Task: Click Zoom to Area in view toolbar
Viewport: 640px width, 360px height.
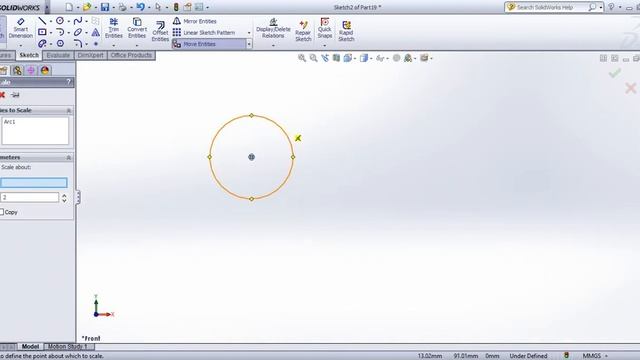Action: click(313, 58)
